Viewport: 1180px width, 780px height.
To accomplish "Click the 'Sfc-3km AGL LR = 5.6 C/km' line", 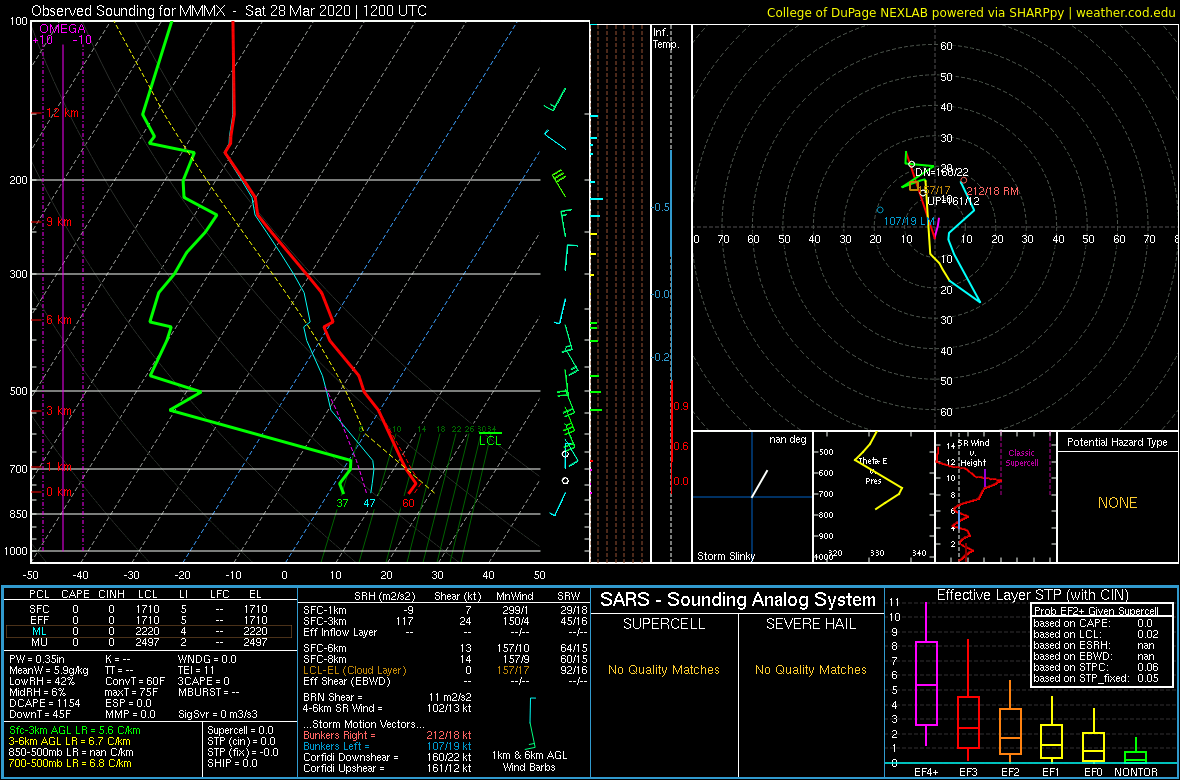I will [75, 730].
